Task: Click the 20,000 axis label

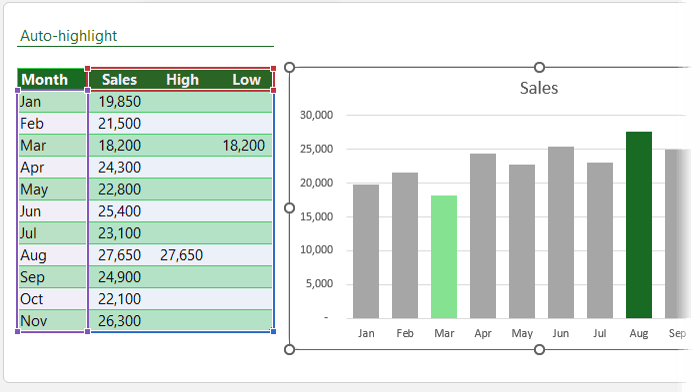Action: coord(317,183)
